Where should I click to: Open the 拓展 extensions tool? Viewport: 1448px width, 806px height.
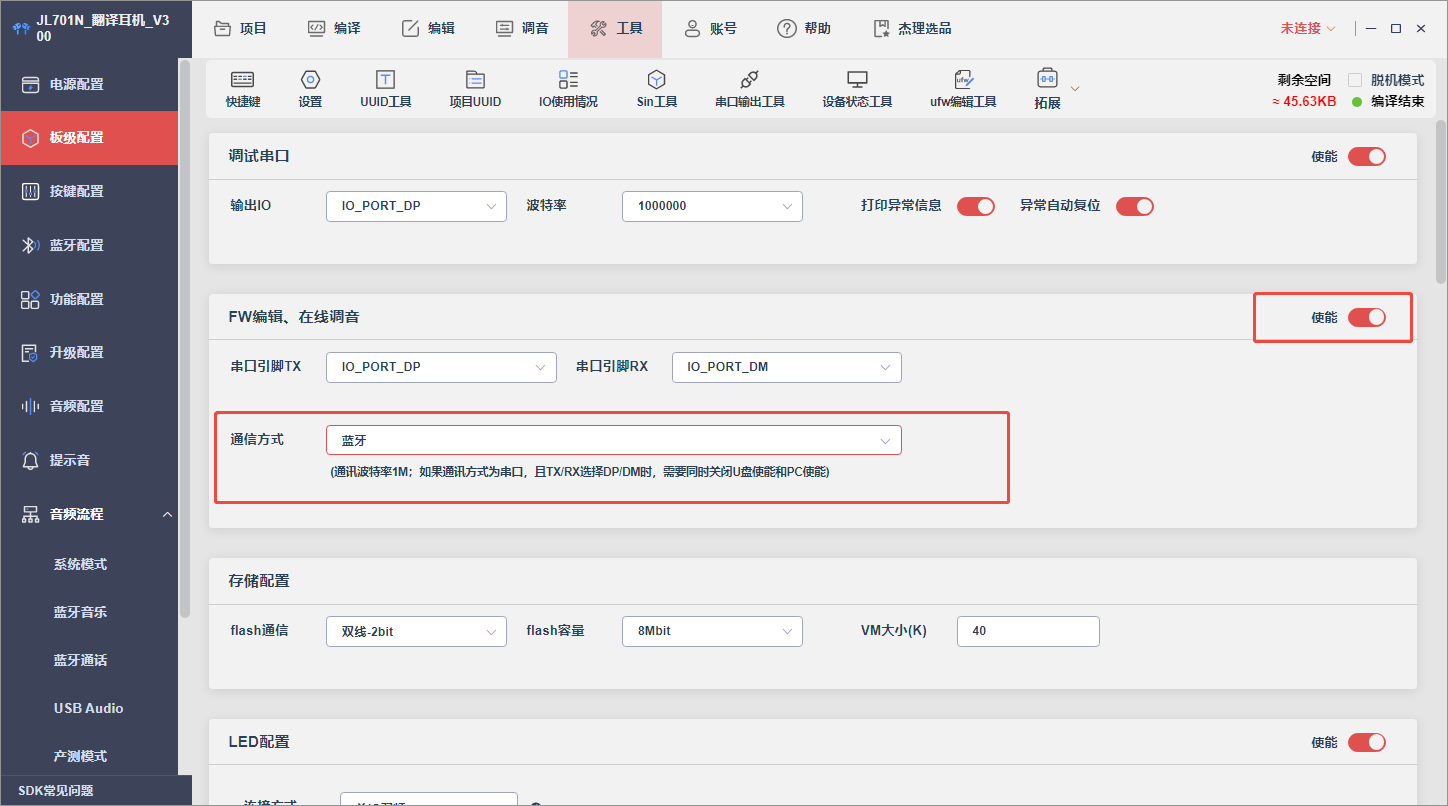1048,88
